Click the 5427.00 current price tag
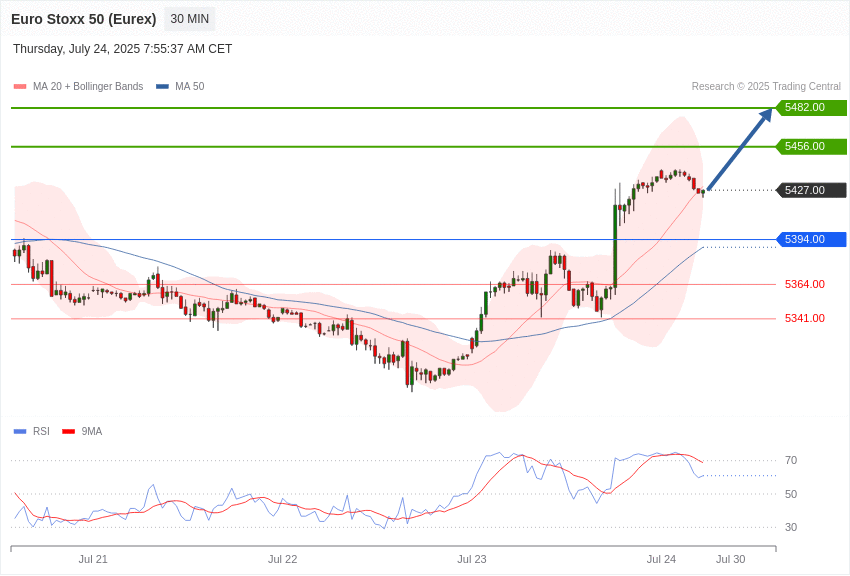850x576 pixels. (x=812, y=190)
